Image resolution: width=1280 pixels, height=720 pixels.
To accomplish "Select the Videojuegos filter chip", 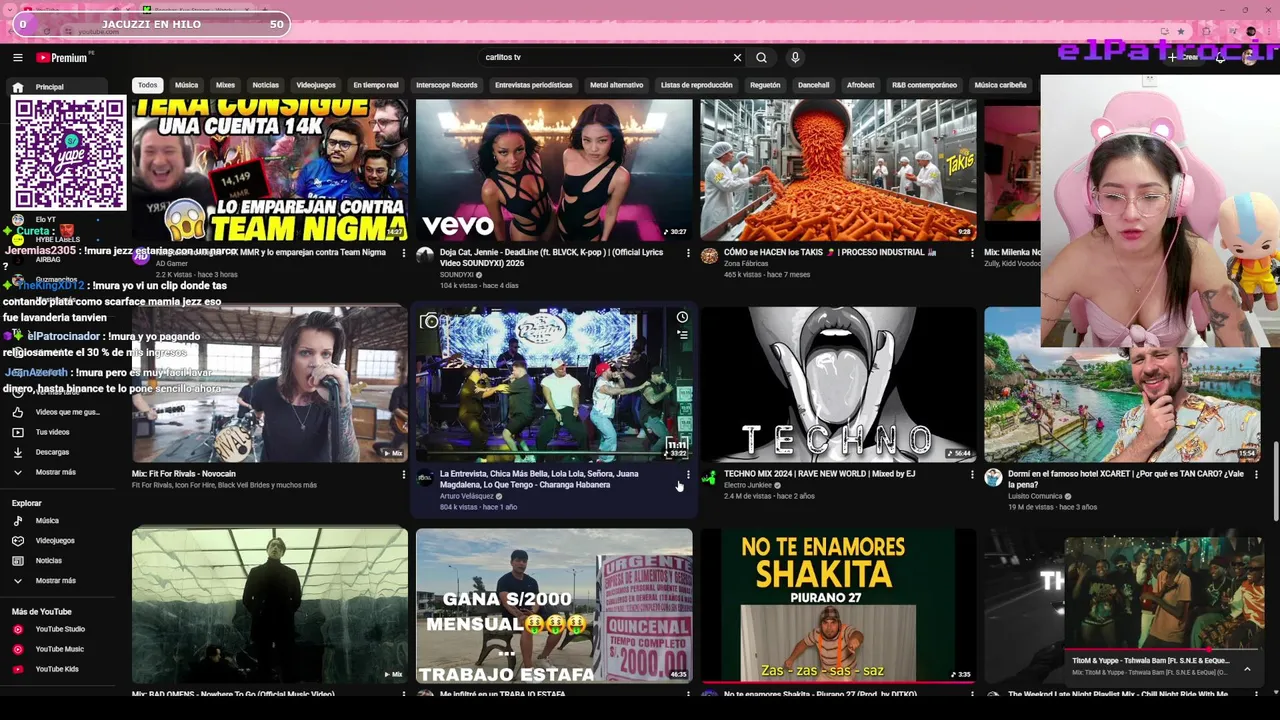I will [316, 85].
